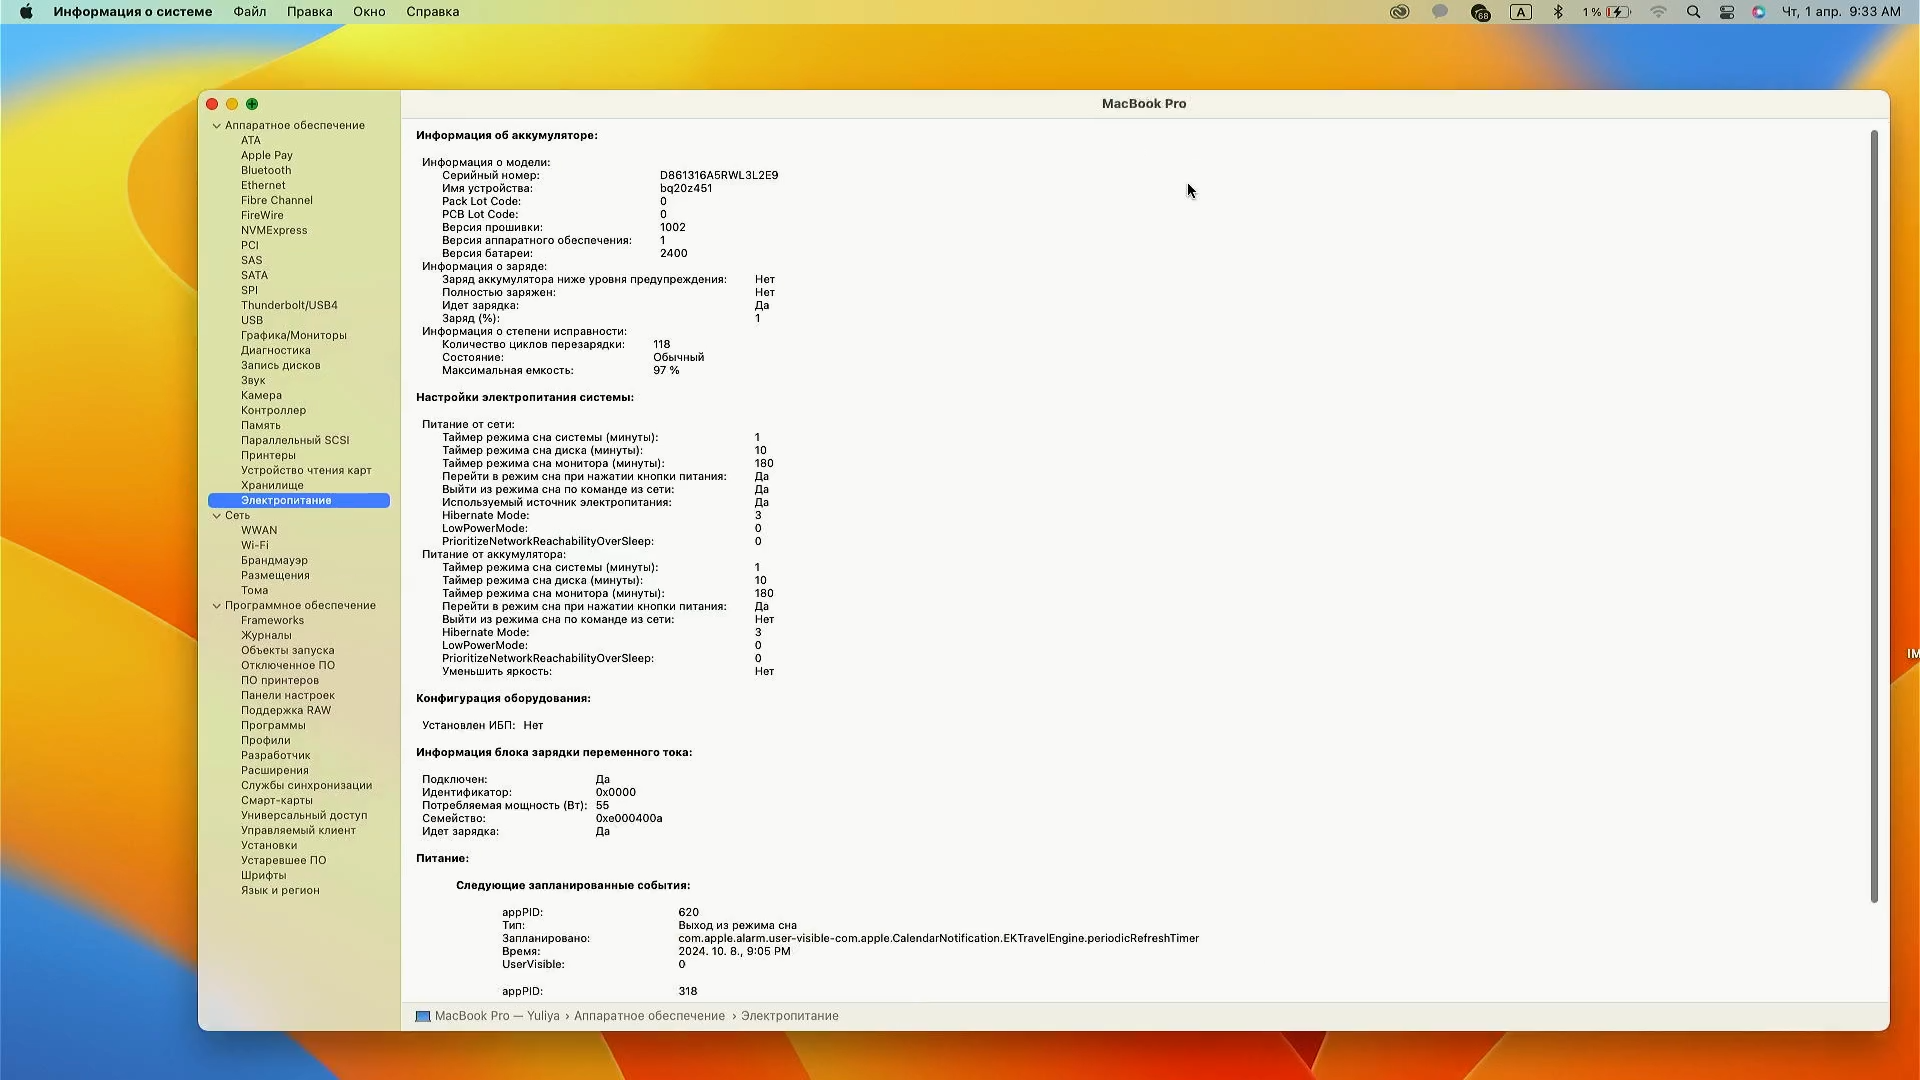Screen dimensions: 1920x1080
Task: Click the device name value bq20z451
Action: pyautogui.click(x=686, y=188)
